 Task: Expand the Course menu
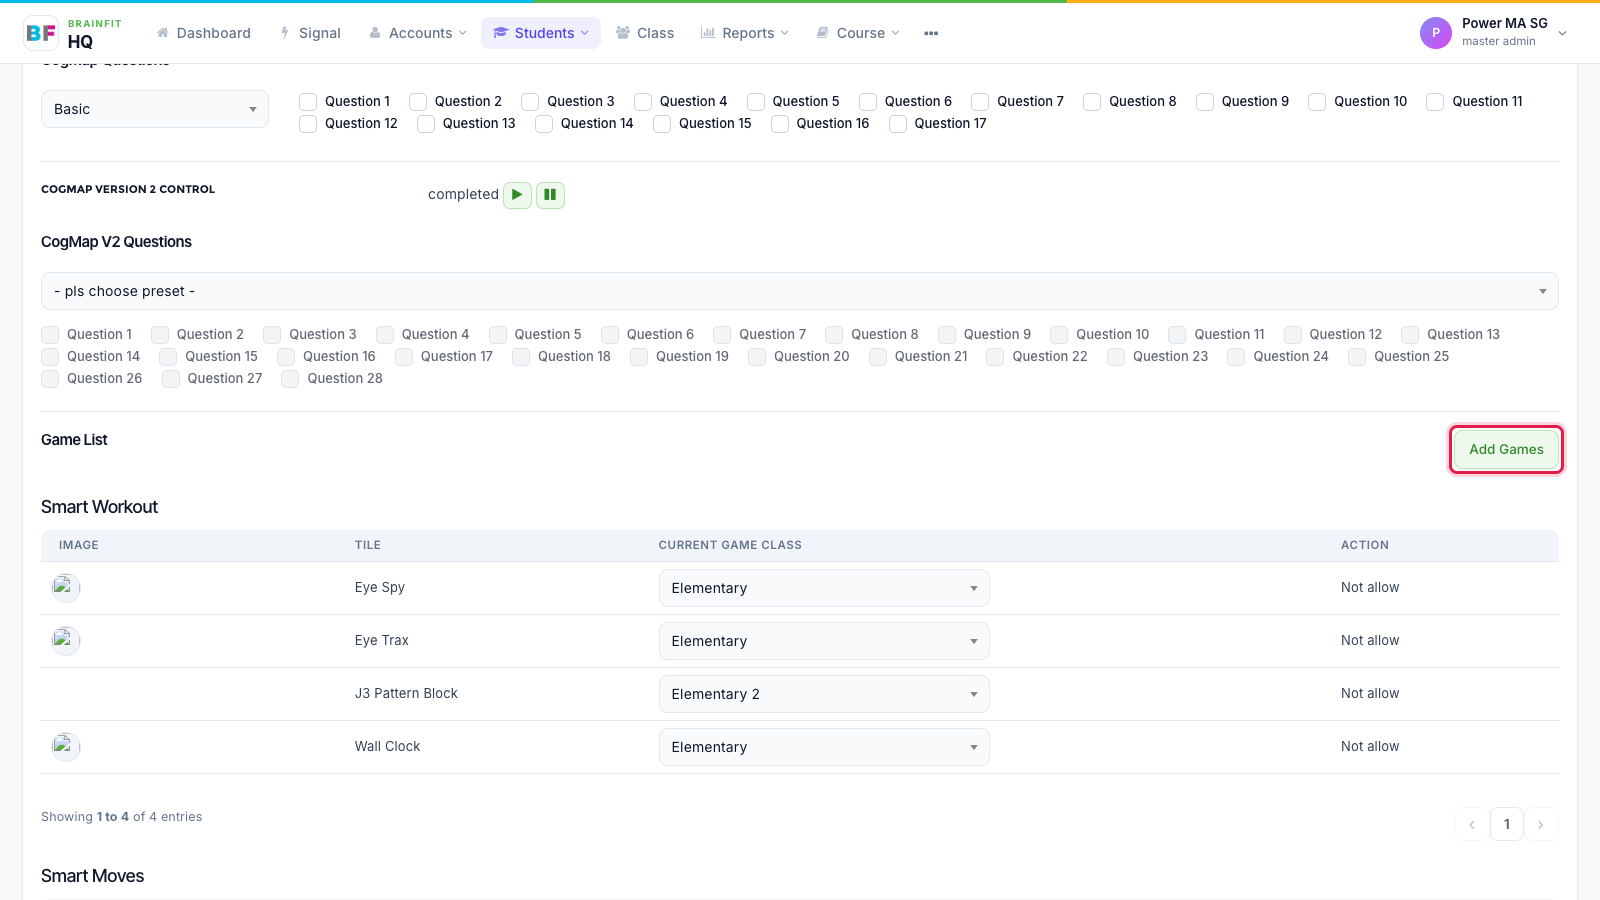[858, 33]
